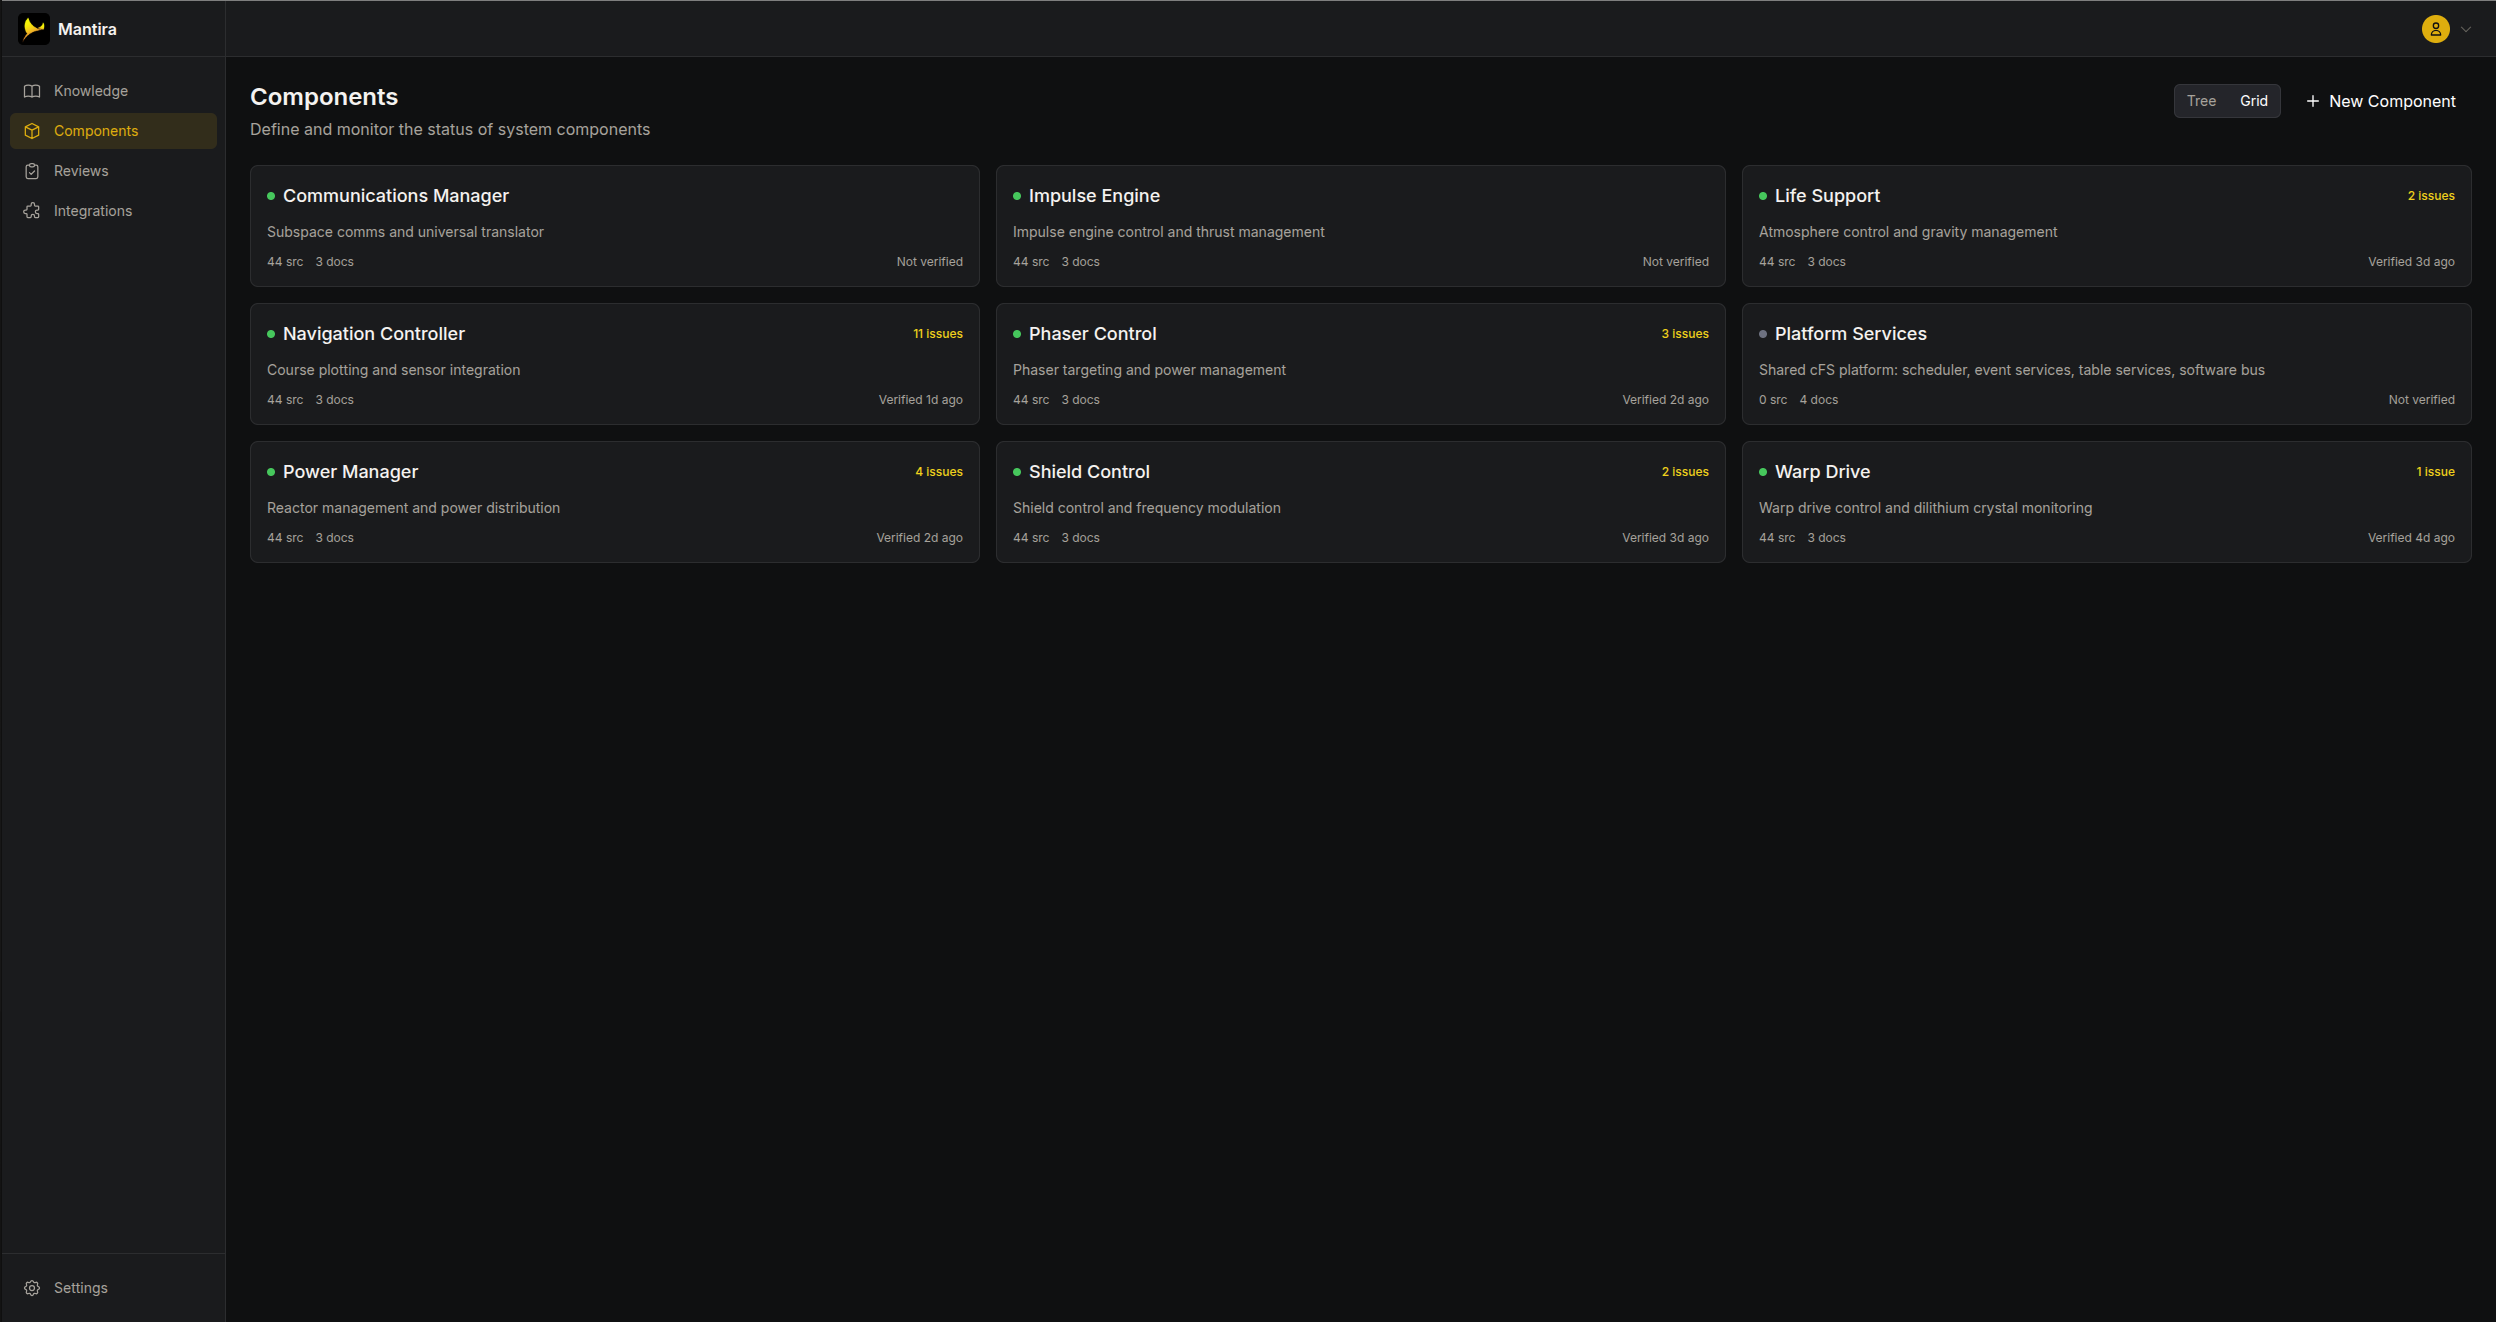Switch to Grid view
2496x1322 pixels.
click(x=2253, y=101)
